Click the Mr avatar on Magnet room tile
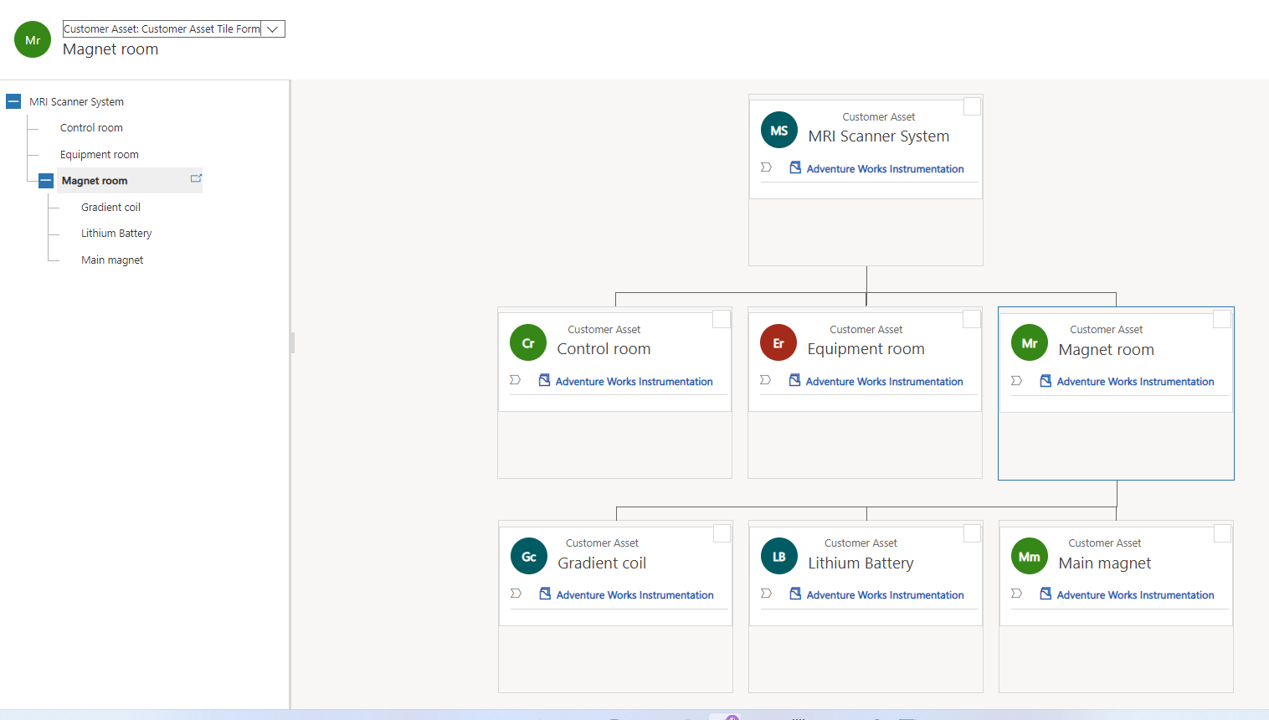 1029,343
